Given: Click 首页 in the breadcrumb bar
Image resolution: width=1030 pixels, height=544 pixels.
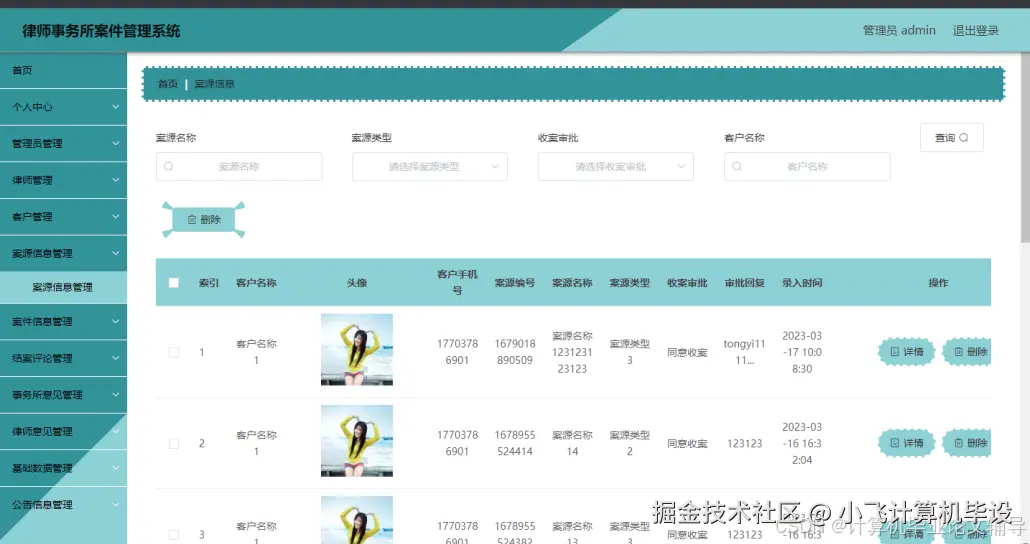Looking at the screenshot, I should click(168, 83).
